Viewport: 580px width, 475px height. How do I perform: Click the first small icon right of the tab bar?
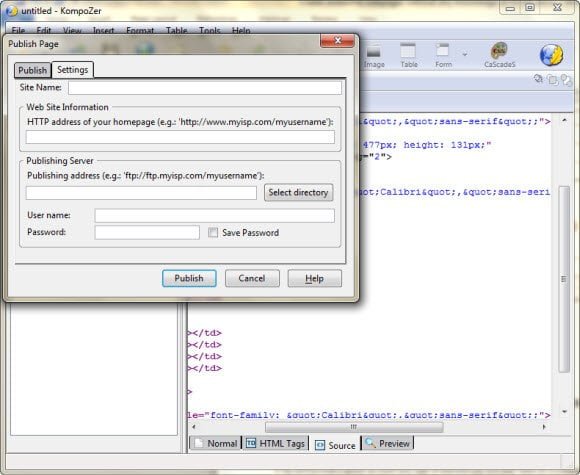538,79
